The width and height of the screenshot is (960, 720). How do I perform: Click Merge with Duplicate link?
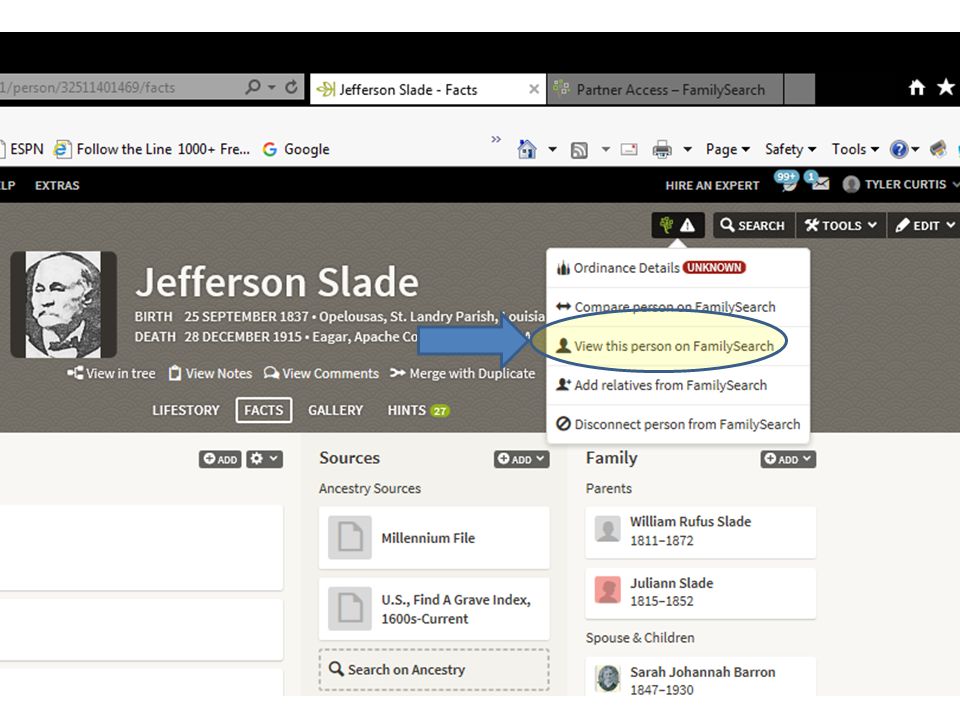pos(462,373)
